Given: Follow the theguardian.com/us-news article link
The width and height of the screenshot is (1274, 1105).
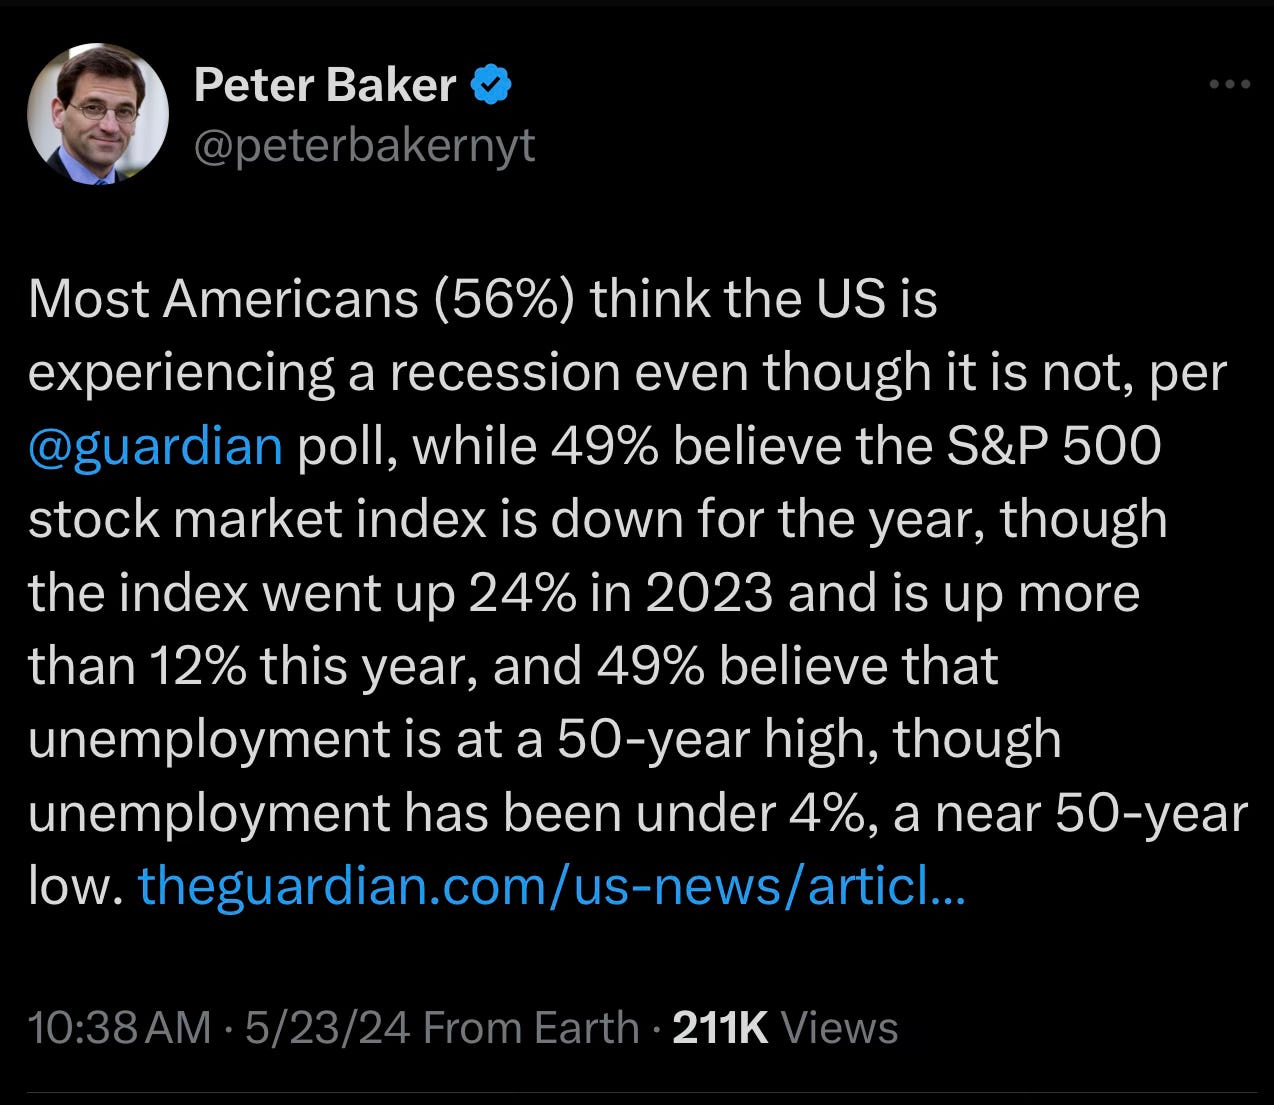Looking at the screenshot, I should pos(551,885).
